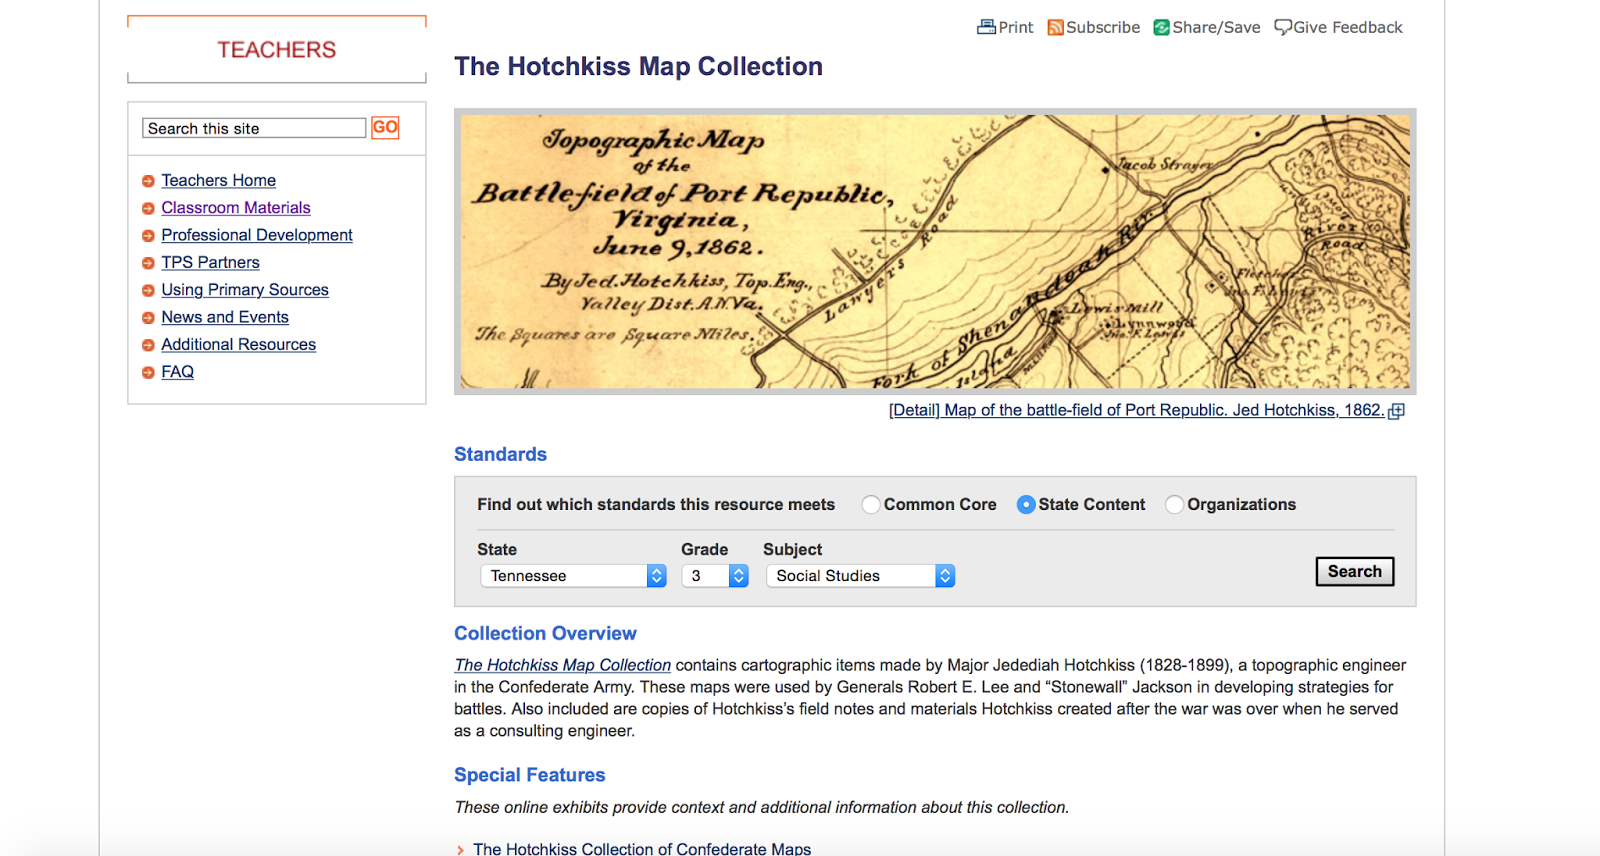Click the bullet icon beside TPS Partners
The height and width of the screenshot is (856, 1600).
pyautogui.click(x=148, y=263)
